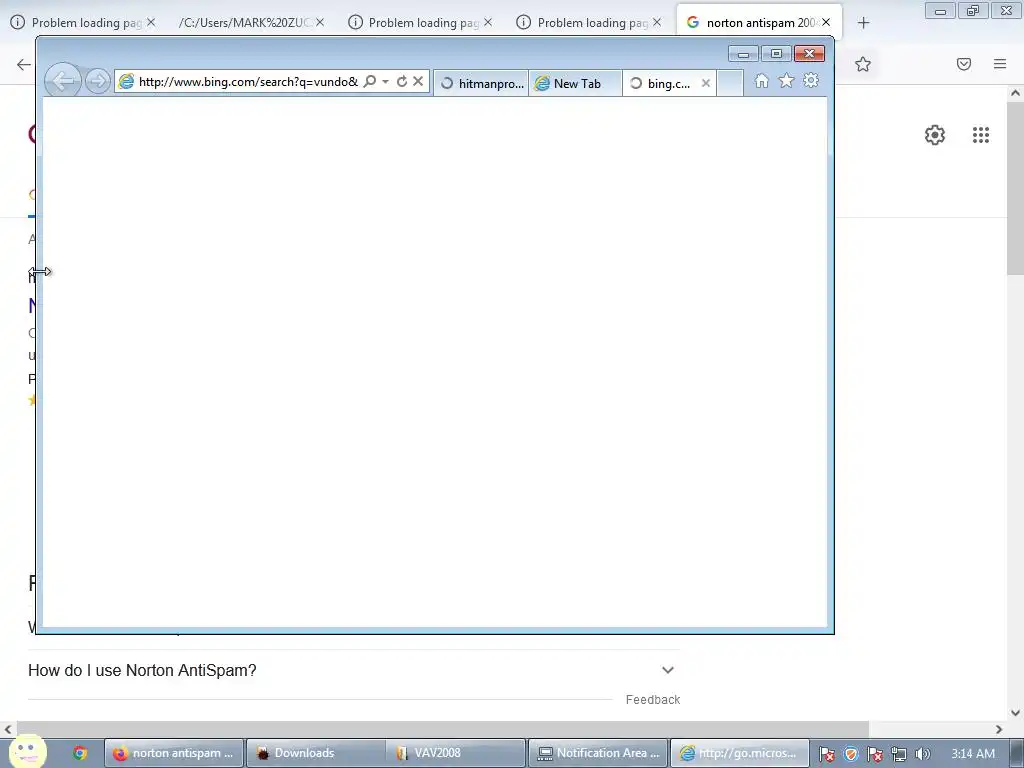Expand How do I use Norton AntiSpam question
This screenshot has width=1024, height=768.
667,670
